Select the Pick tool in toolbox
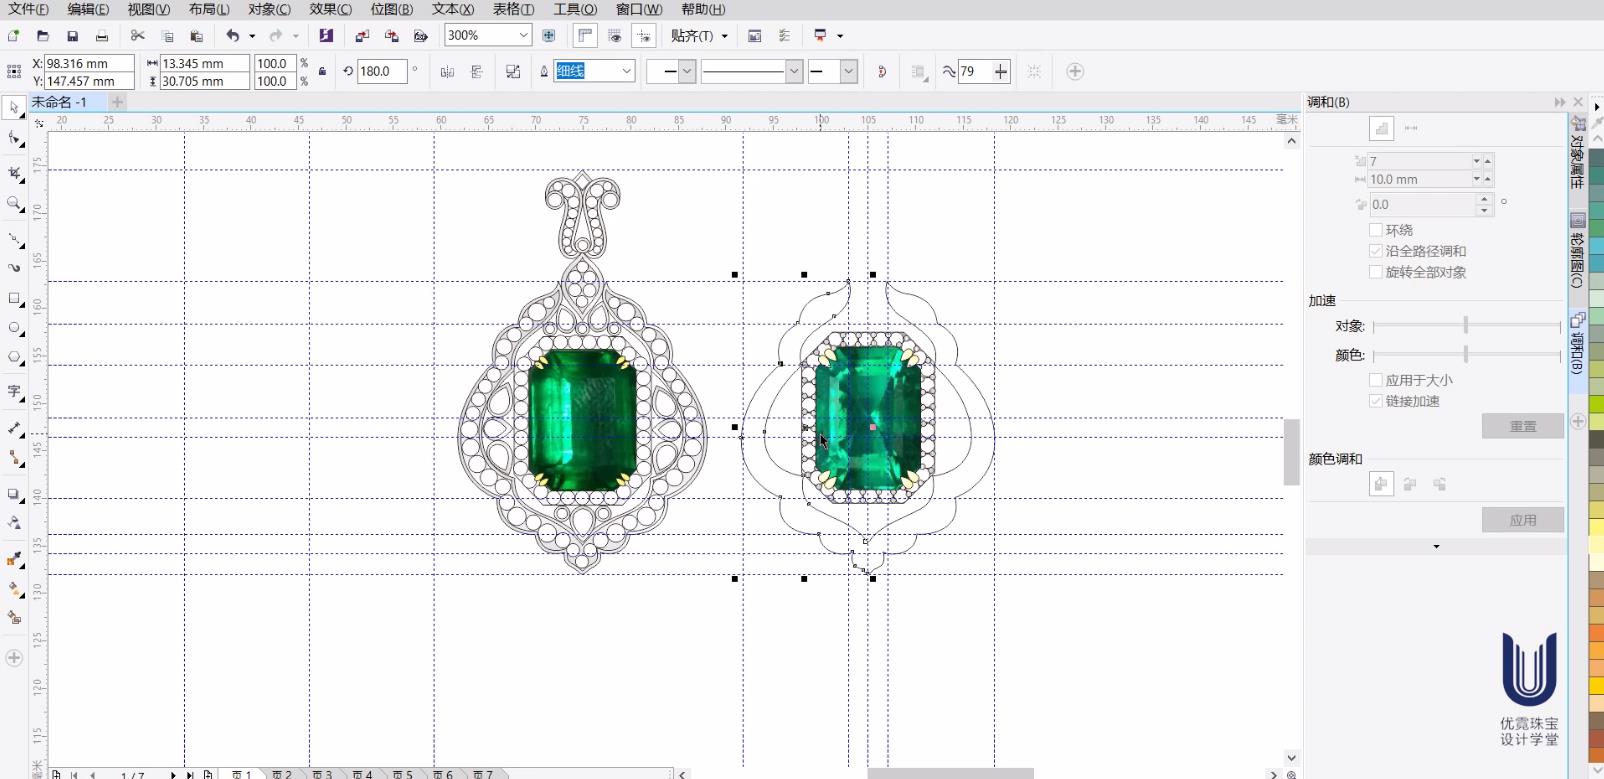 point(14,107)
